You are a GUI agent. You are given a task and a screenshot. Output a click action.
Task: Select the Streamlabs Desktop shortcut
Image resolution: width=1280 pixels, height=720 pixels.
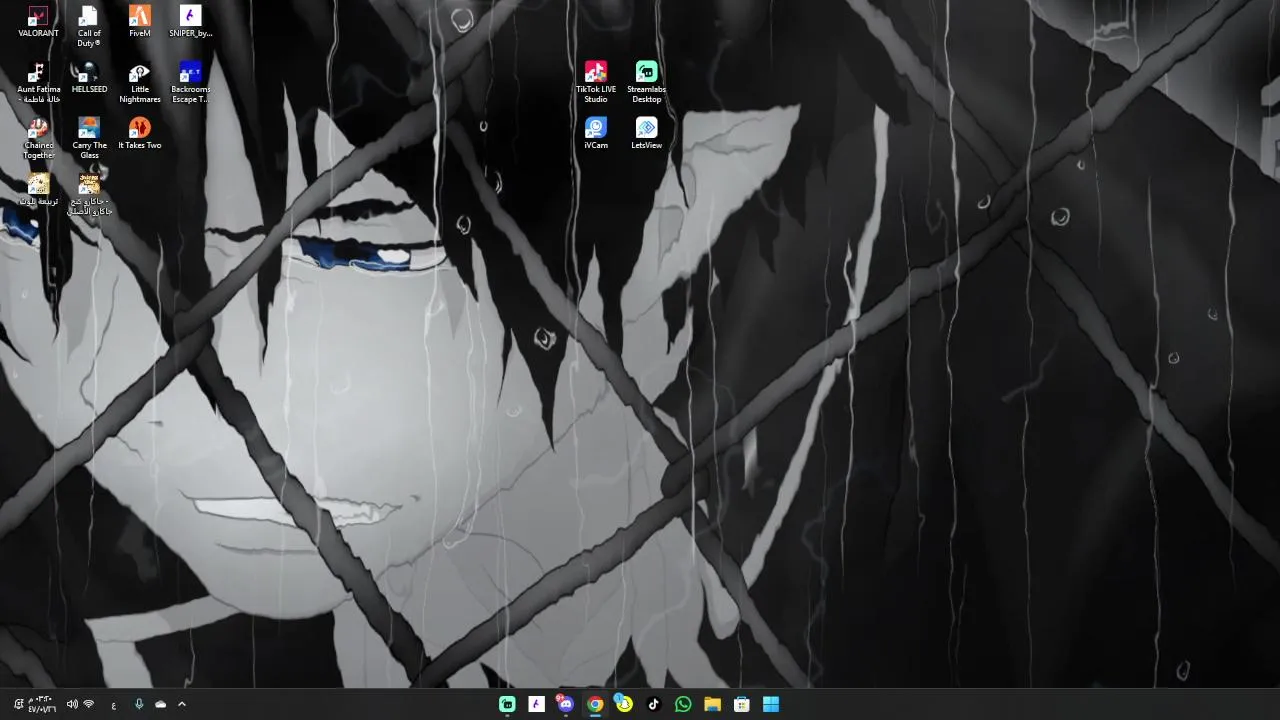pyautogui.click(x=646, y=82)
